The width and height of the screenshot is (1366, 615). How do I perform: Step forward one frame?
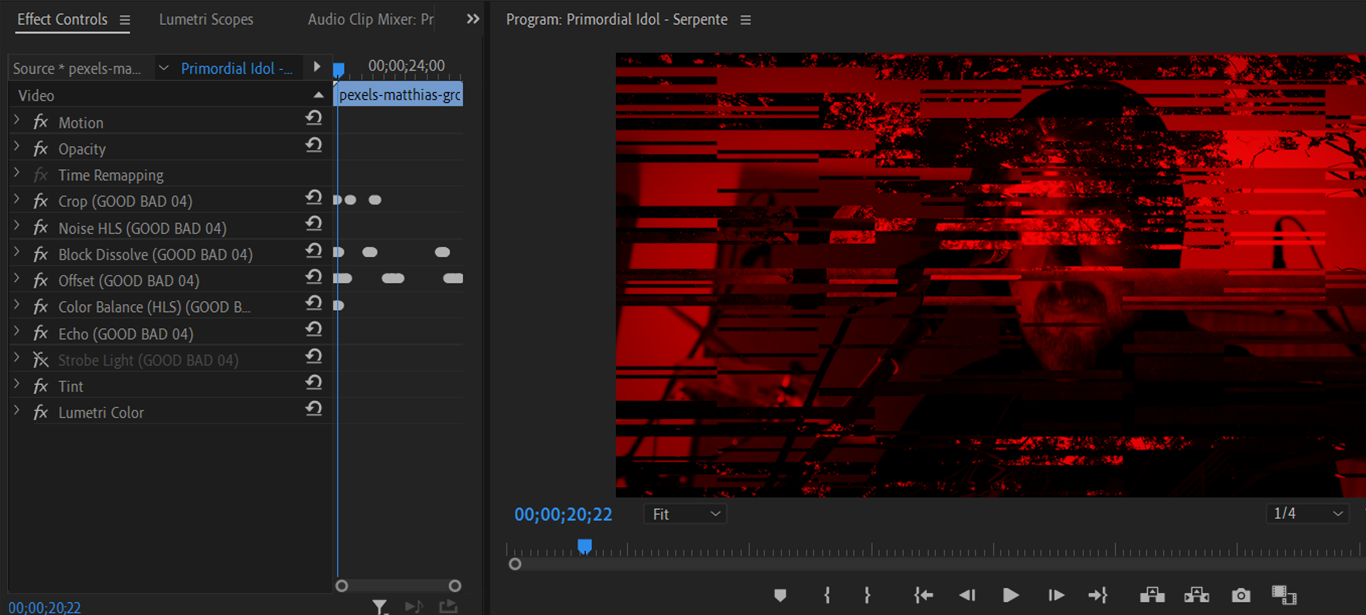(1056, 595)
